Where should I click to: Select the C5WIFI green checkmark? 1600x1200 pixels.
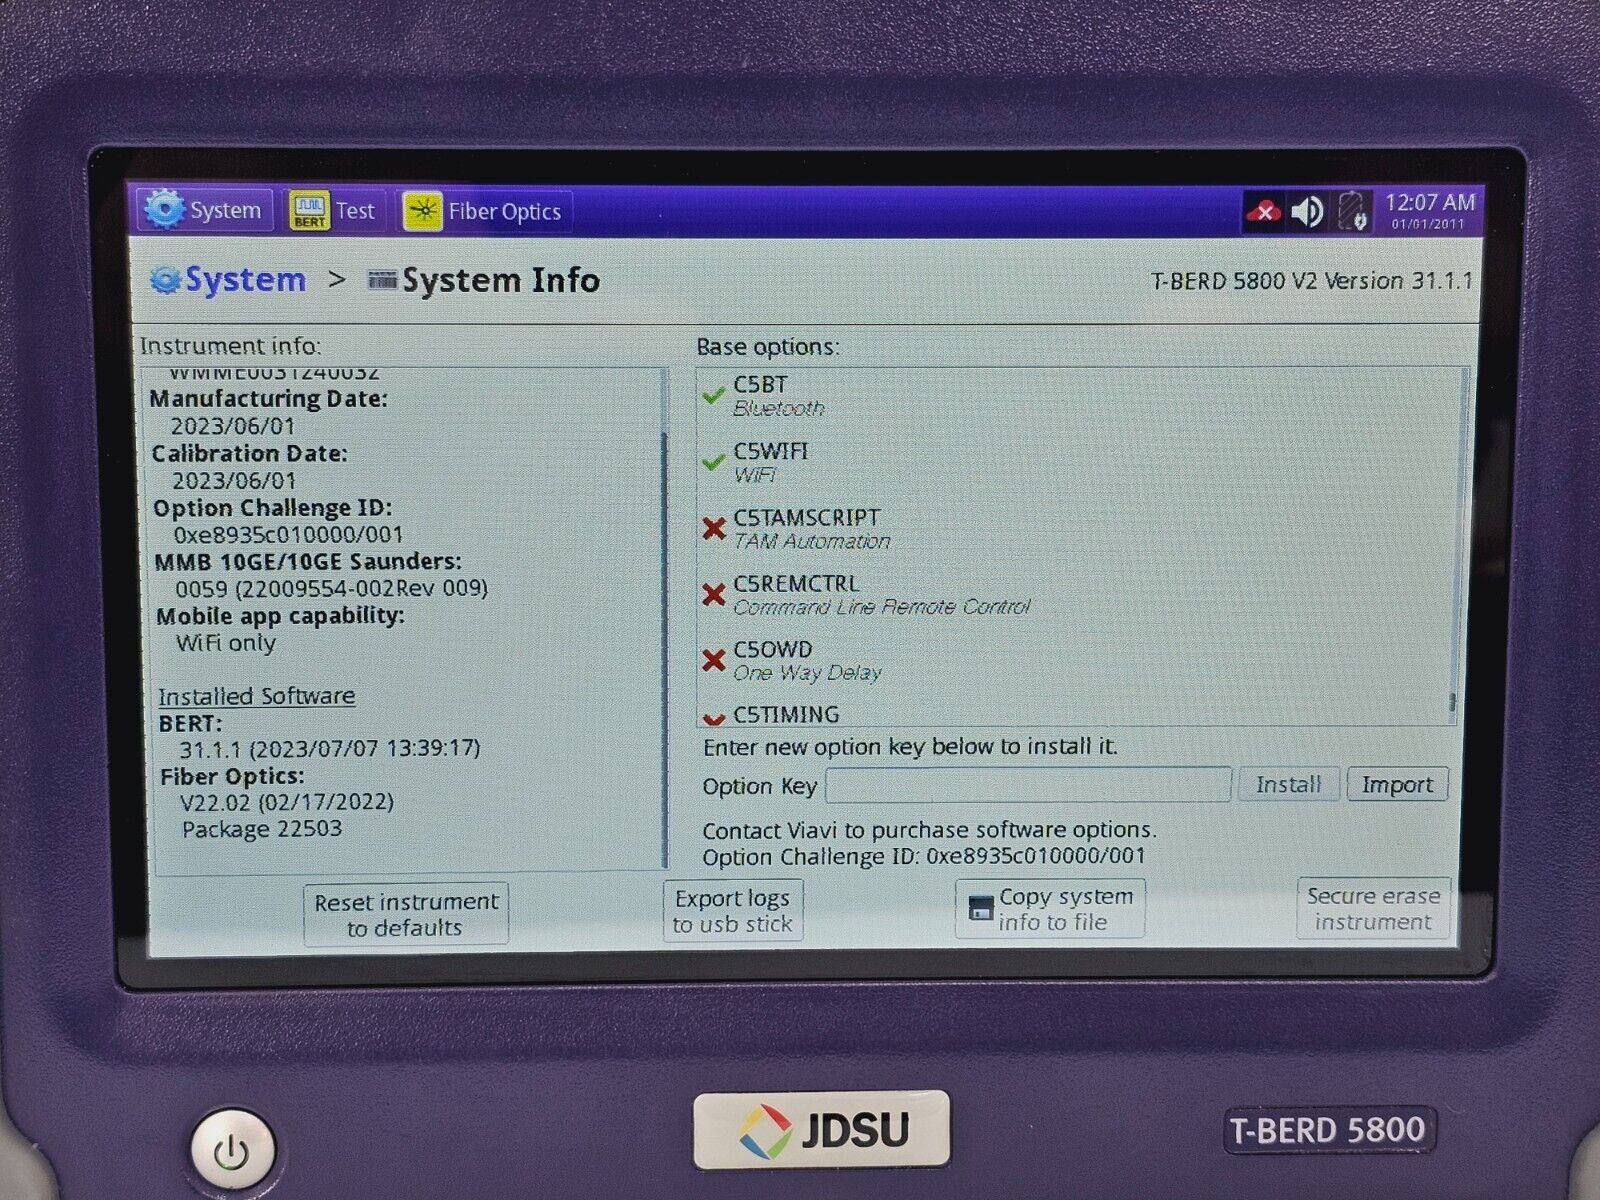713,463
